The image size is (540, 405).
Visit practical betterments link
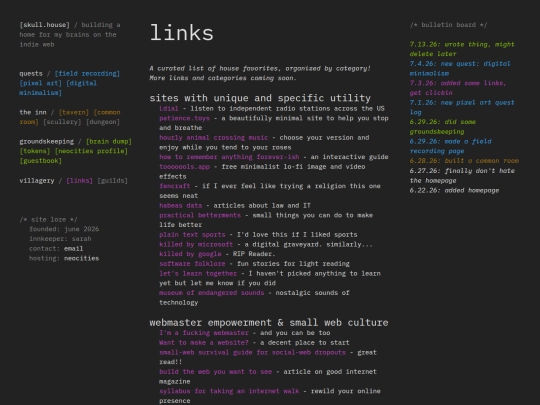pyautogui.click(x=200, y=215)
